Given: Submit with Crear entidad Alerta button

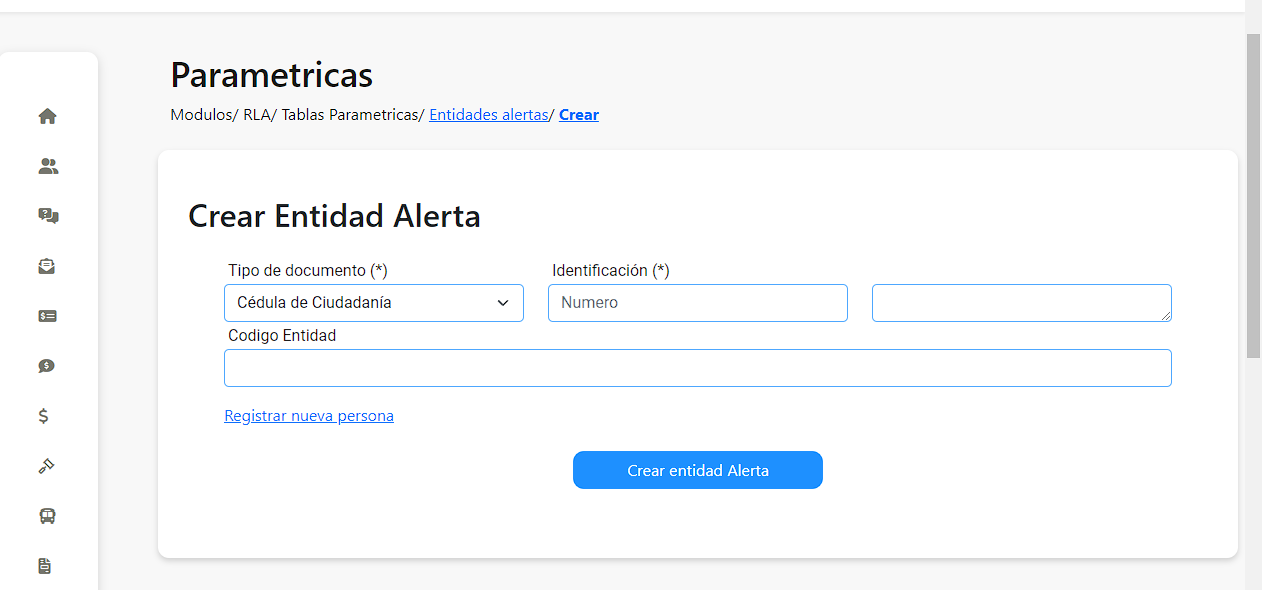Looking at the screenshot, I should (698, 470).
